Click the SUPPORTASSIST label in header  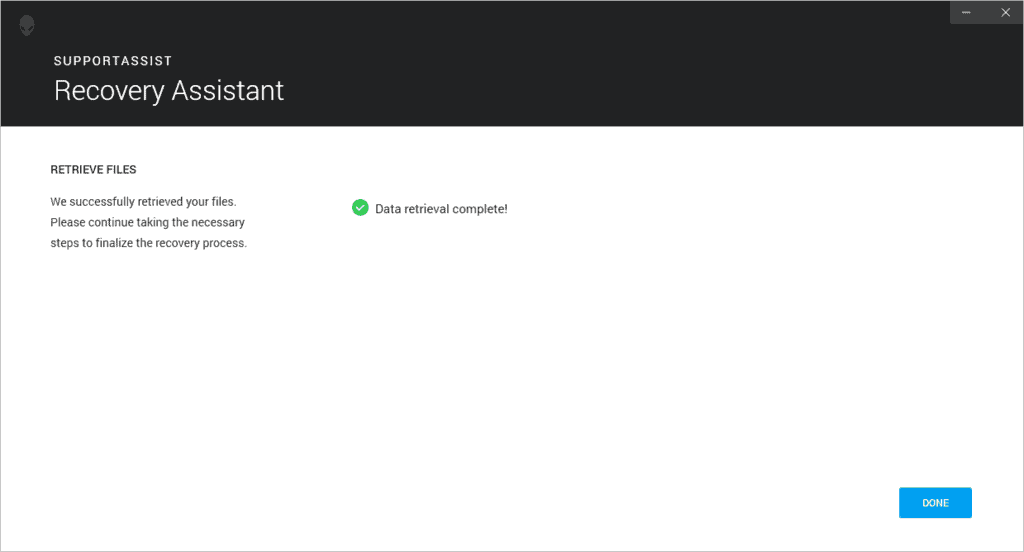pos(113,61)
